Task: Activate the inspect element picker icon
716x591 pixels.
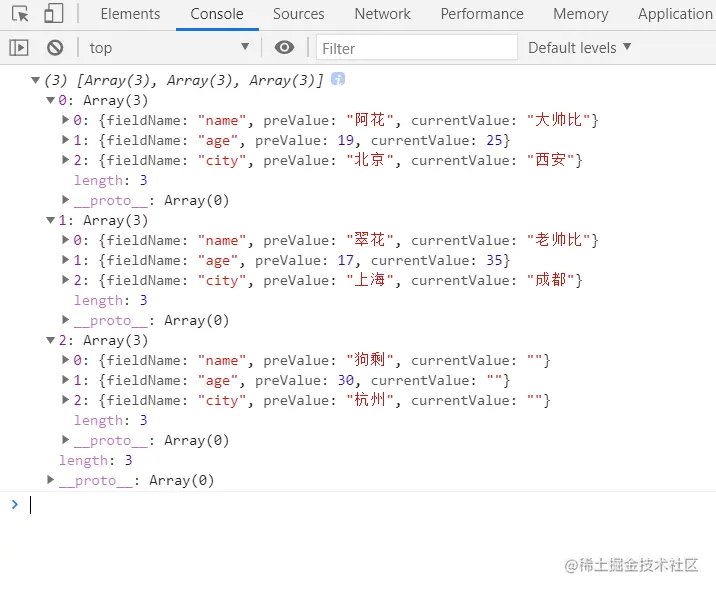Action: [x=20, y=14]
